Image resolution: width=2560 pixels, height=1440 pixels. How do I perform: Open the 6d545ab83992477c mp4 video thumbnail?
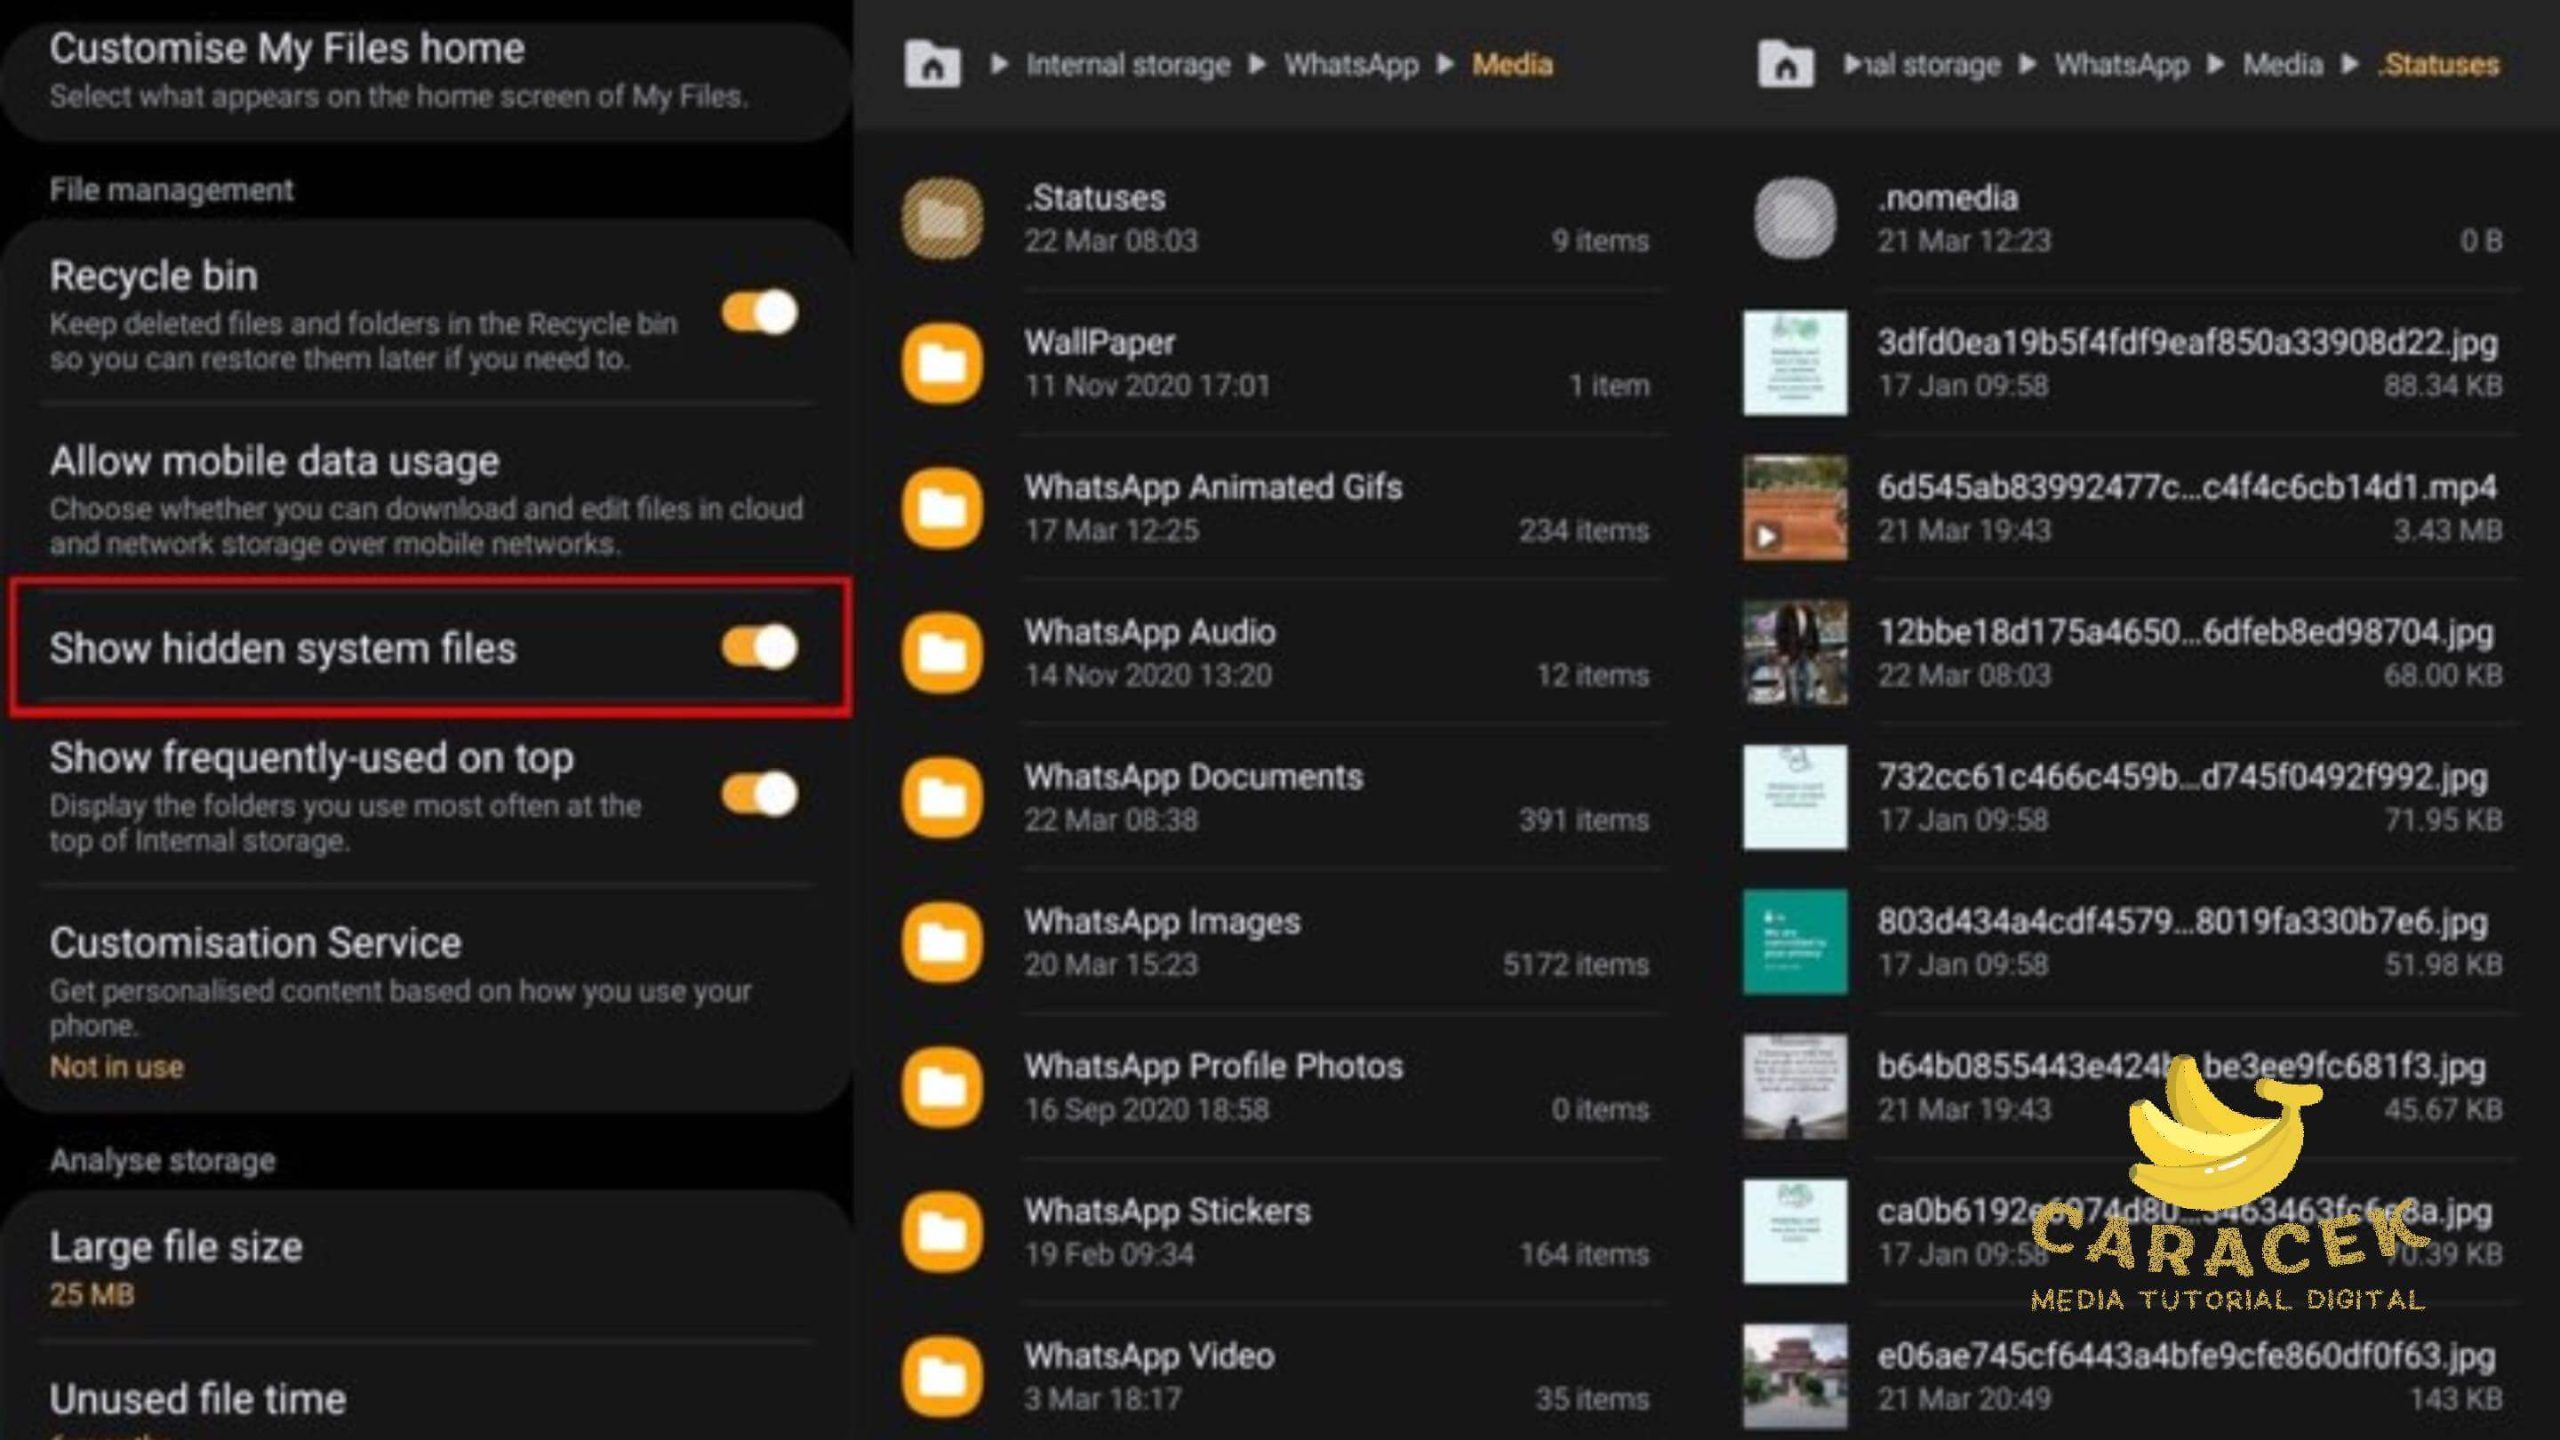coord(1795,508)
